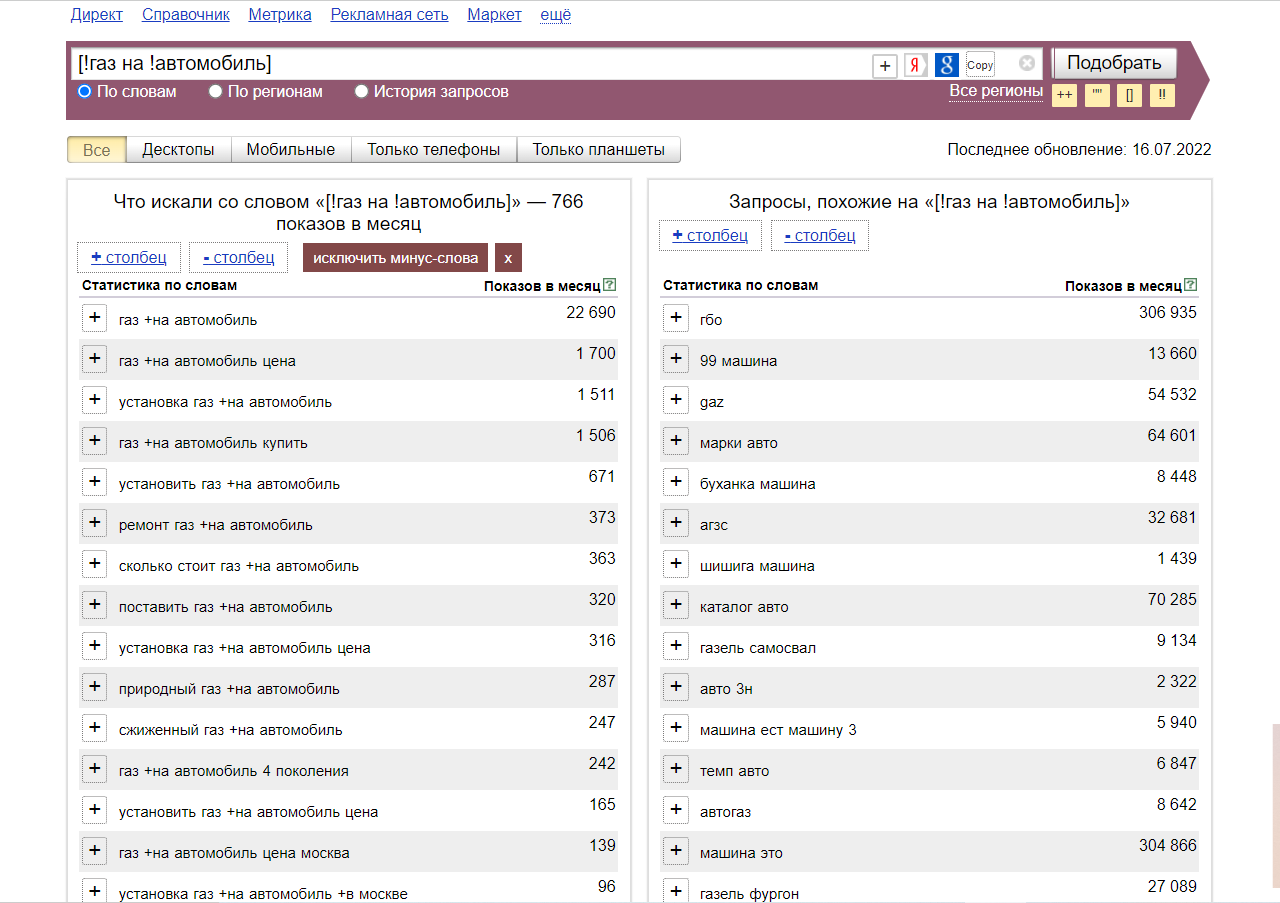Add 'gaz' with its plus icon
The height and width of the screenshot is (903, 1280).
(x=676, y=400)
